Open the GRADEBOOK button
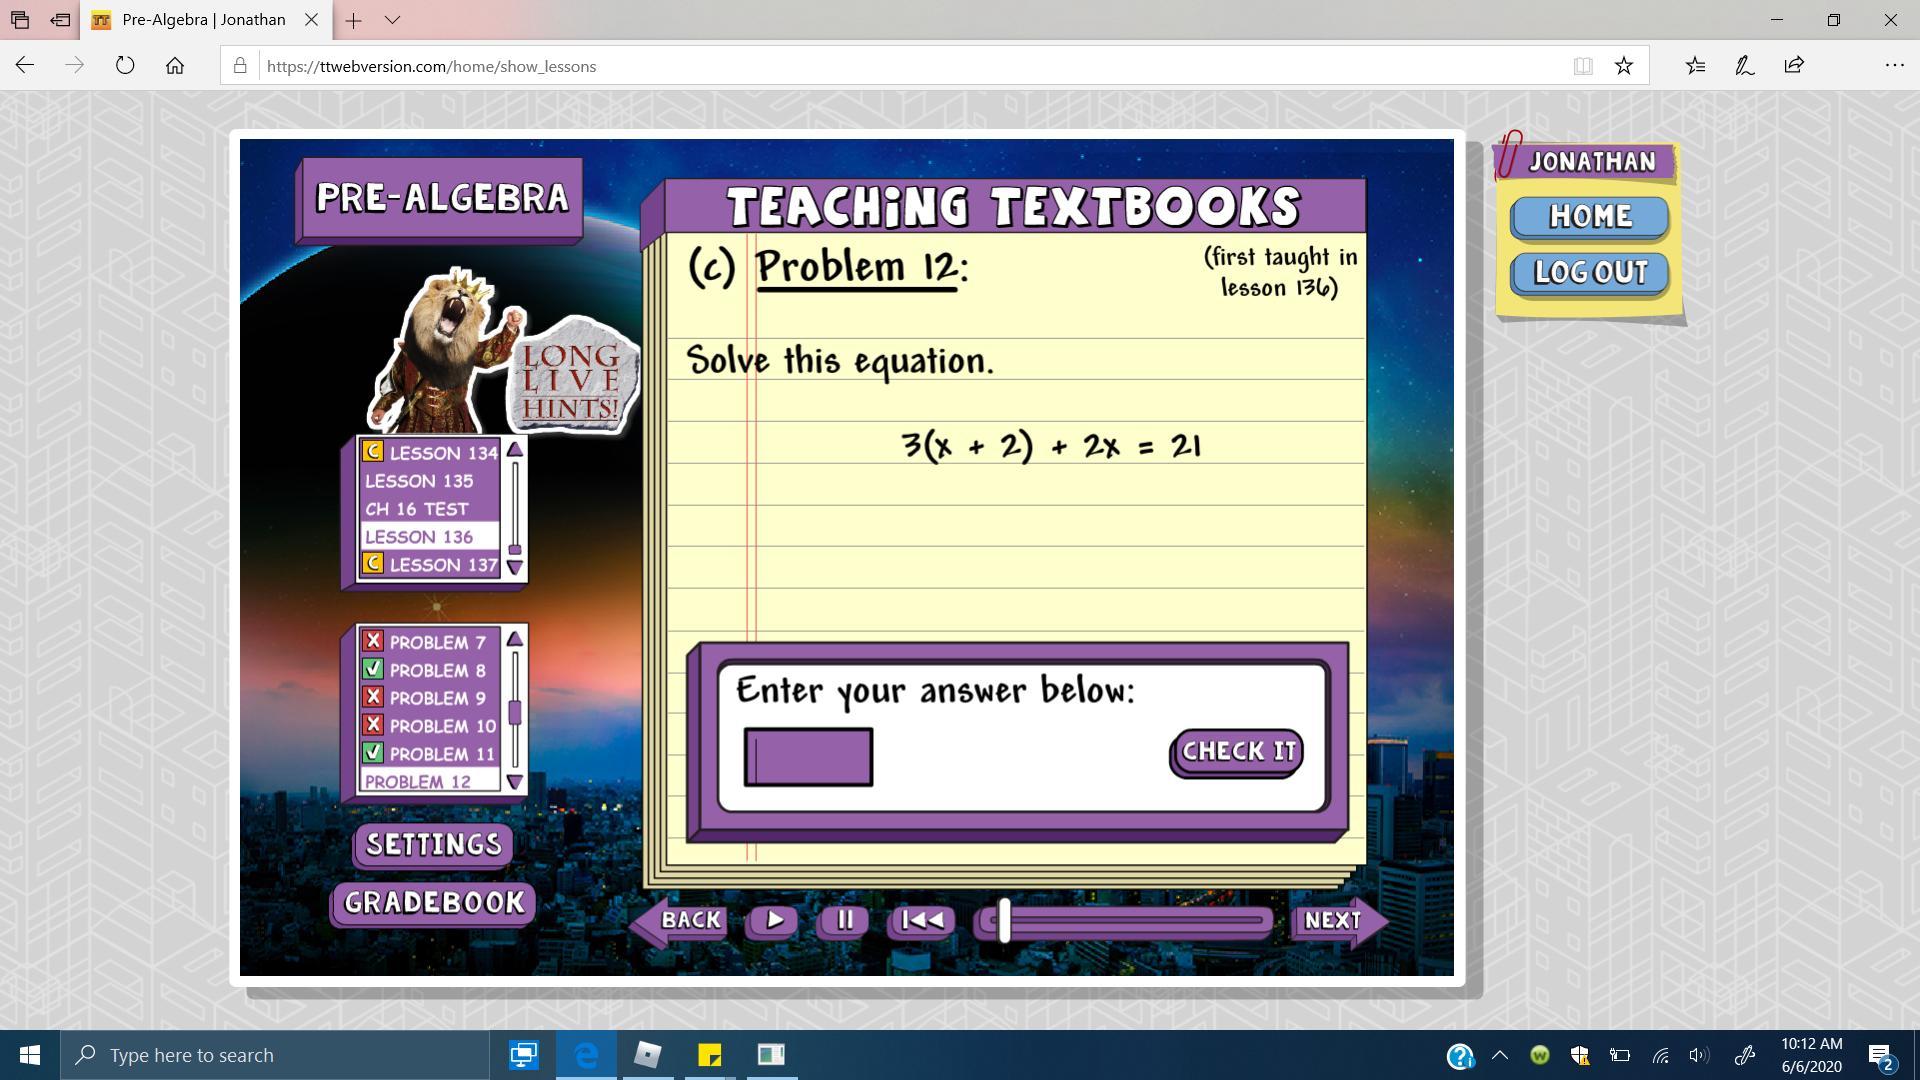The height and width of the screenshot is (1080, 1920). click(x=434, y=903)
